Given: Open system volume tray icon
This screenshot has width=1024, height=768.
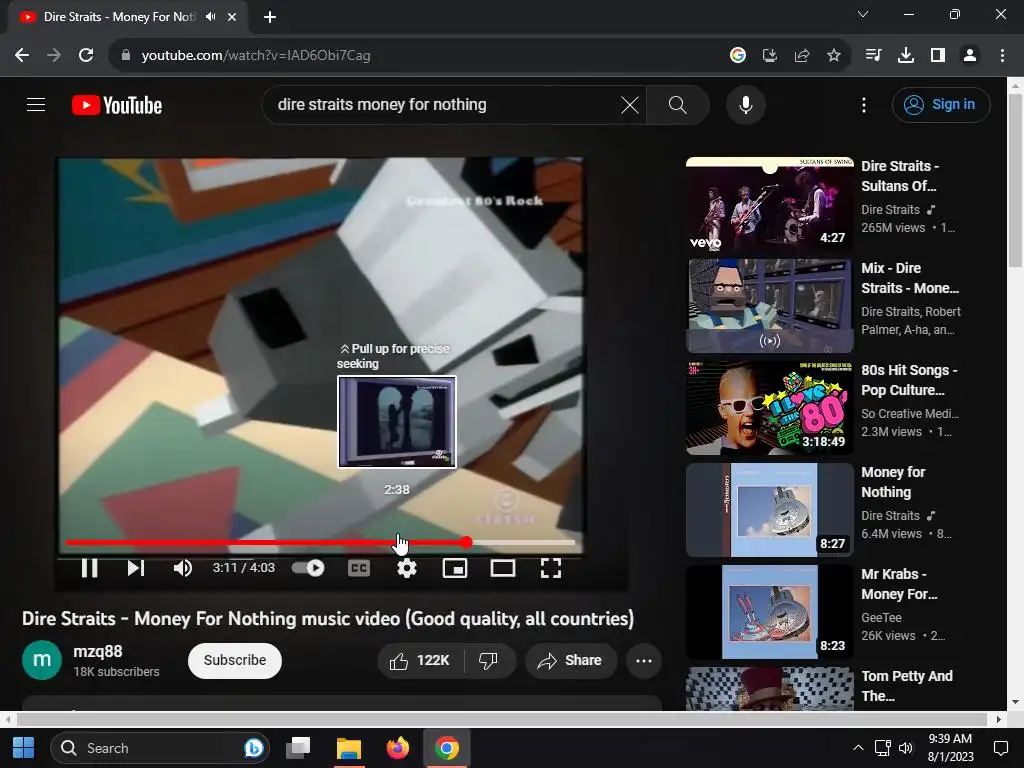Looking at the screenshot, I should pos(905,748).
